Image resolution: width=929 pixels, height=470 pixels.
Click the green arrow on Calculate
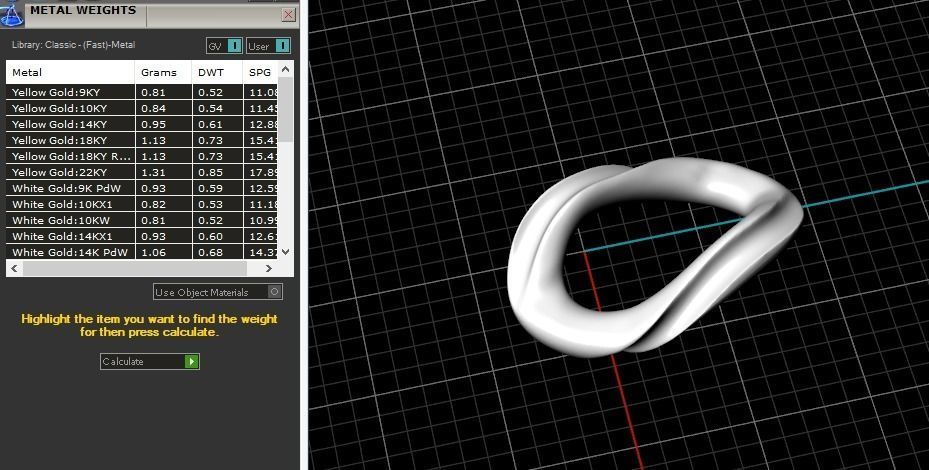coord(191,362)
